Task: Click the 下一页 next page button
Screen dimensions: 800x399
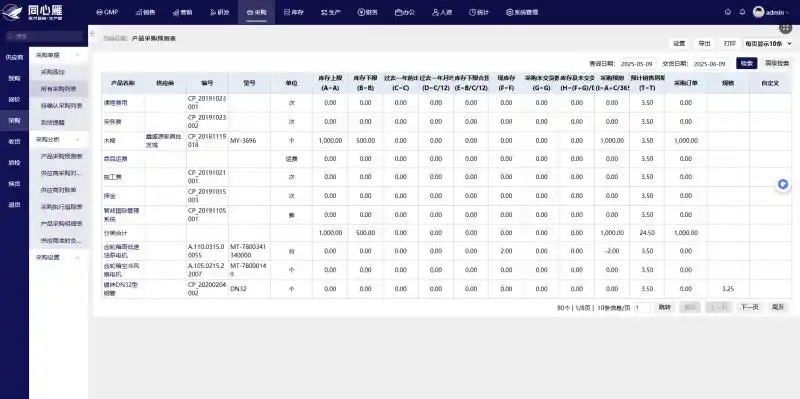Action: (749, 308)
